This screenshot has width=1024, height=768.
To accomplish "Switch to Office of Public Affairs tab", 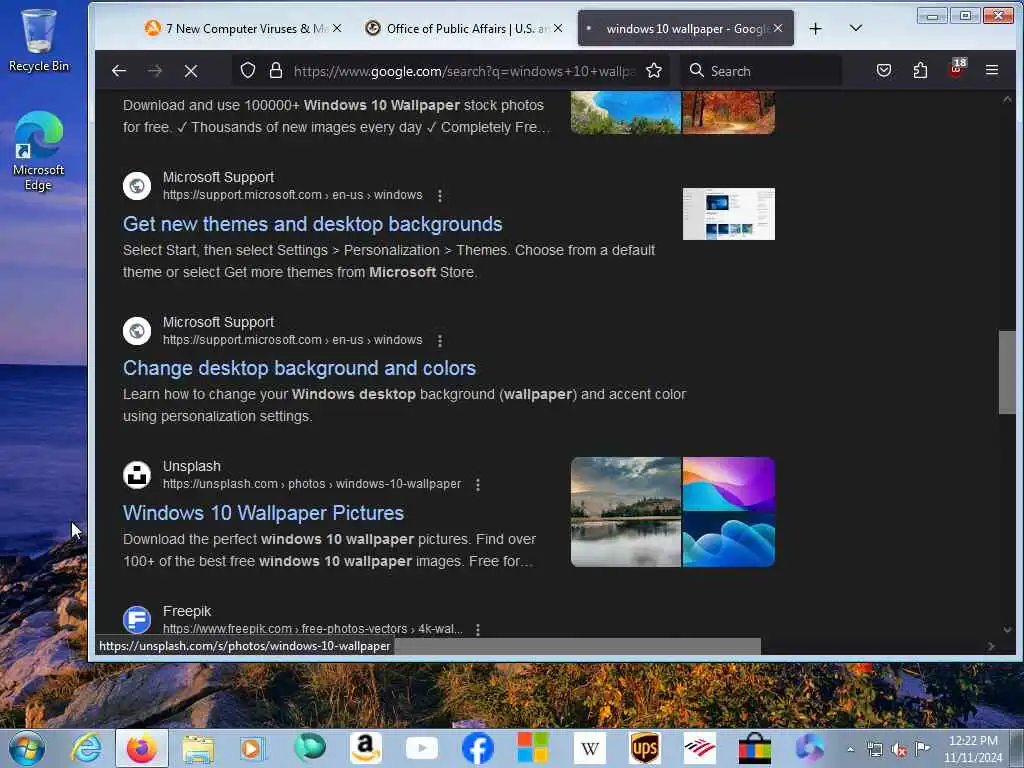I will [460, 29].
